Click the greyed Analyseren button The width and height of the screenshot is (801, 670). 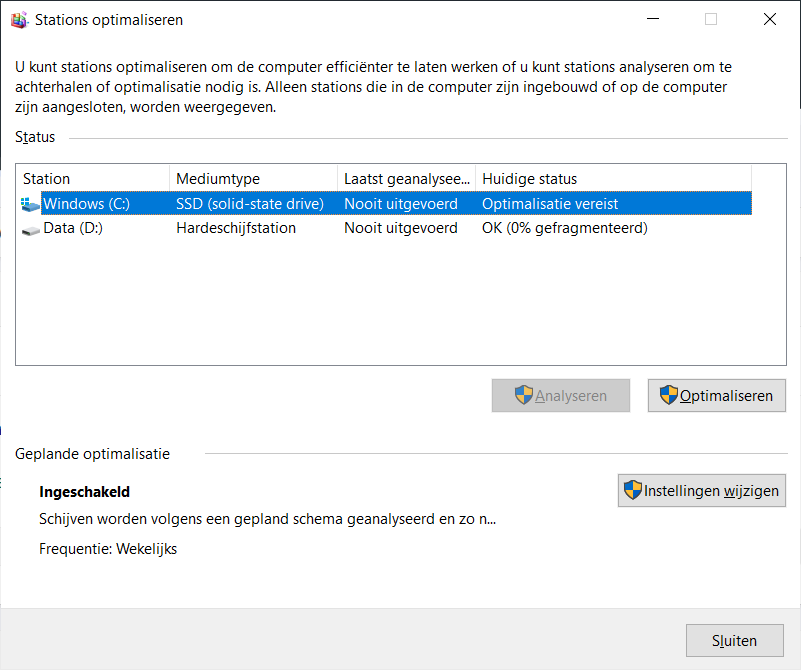click(x=560, y=395)
